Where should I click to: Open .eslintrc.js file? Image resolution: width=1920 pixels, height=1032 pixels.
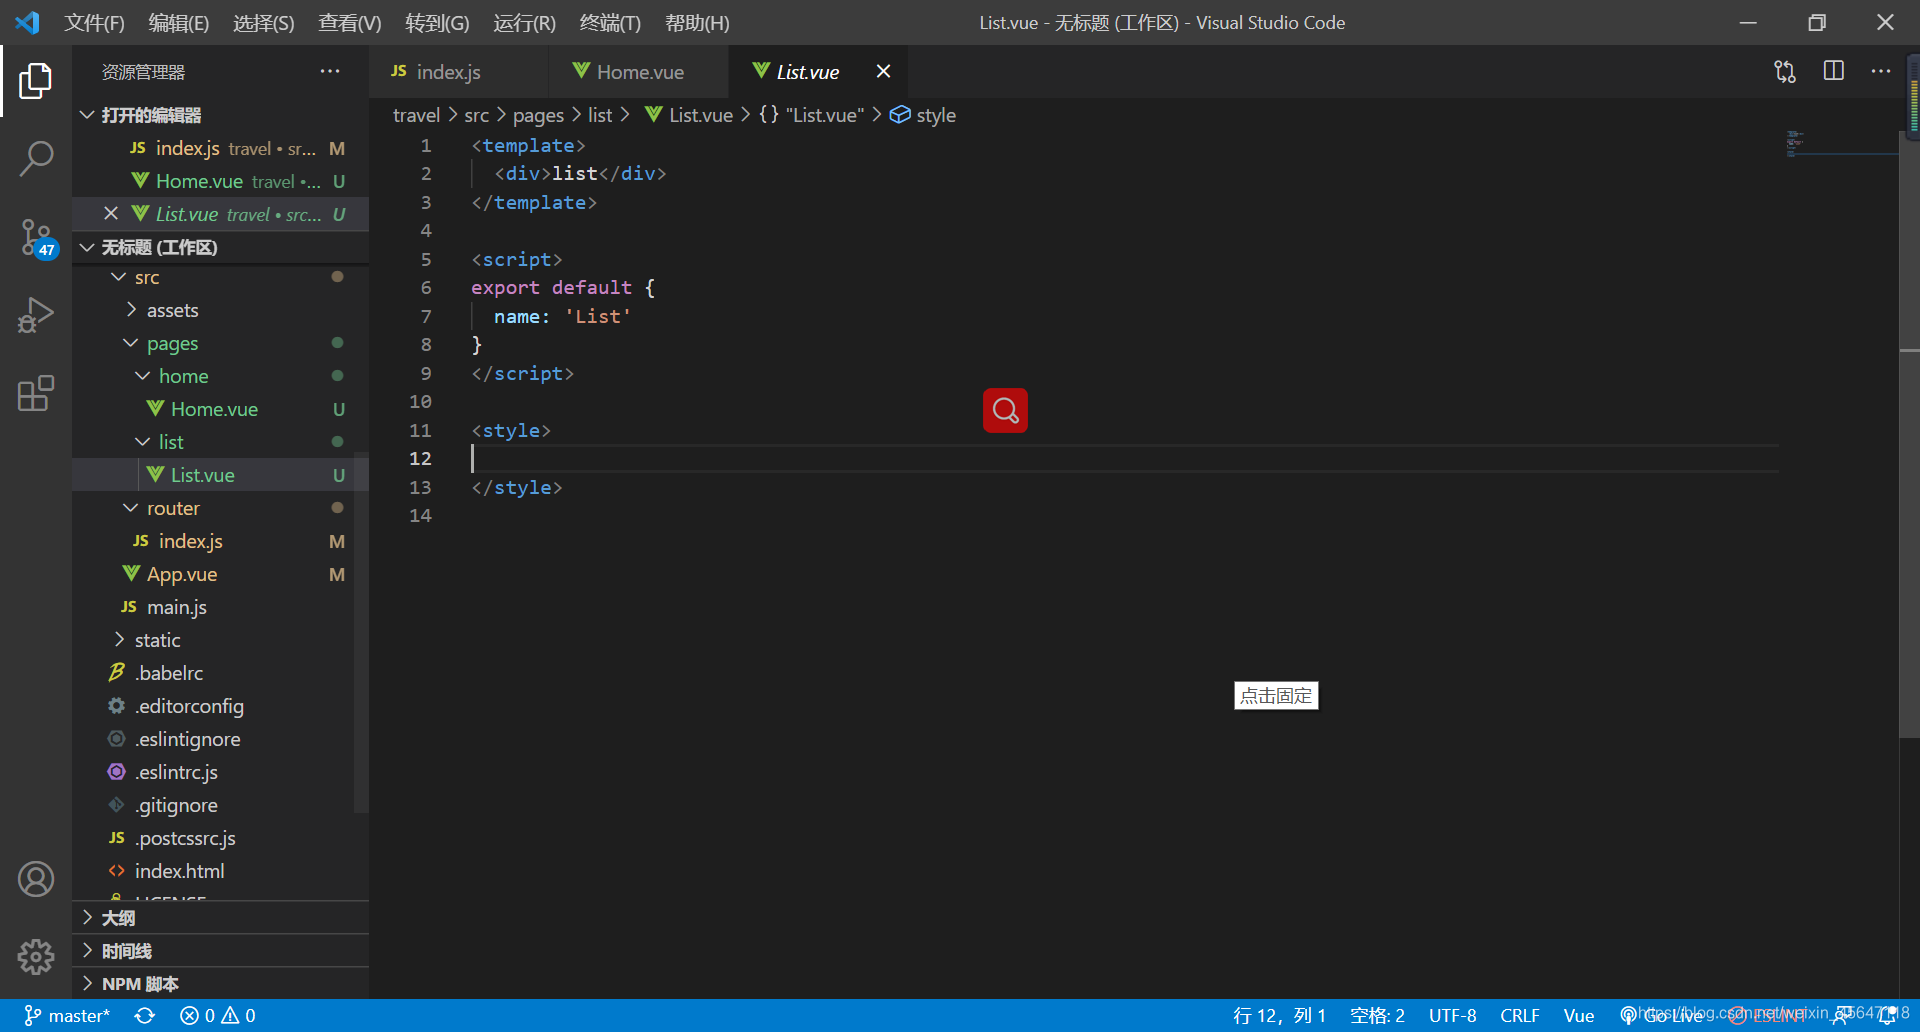pyautogui.click(x=220, y=772)
